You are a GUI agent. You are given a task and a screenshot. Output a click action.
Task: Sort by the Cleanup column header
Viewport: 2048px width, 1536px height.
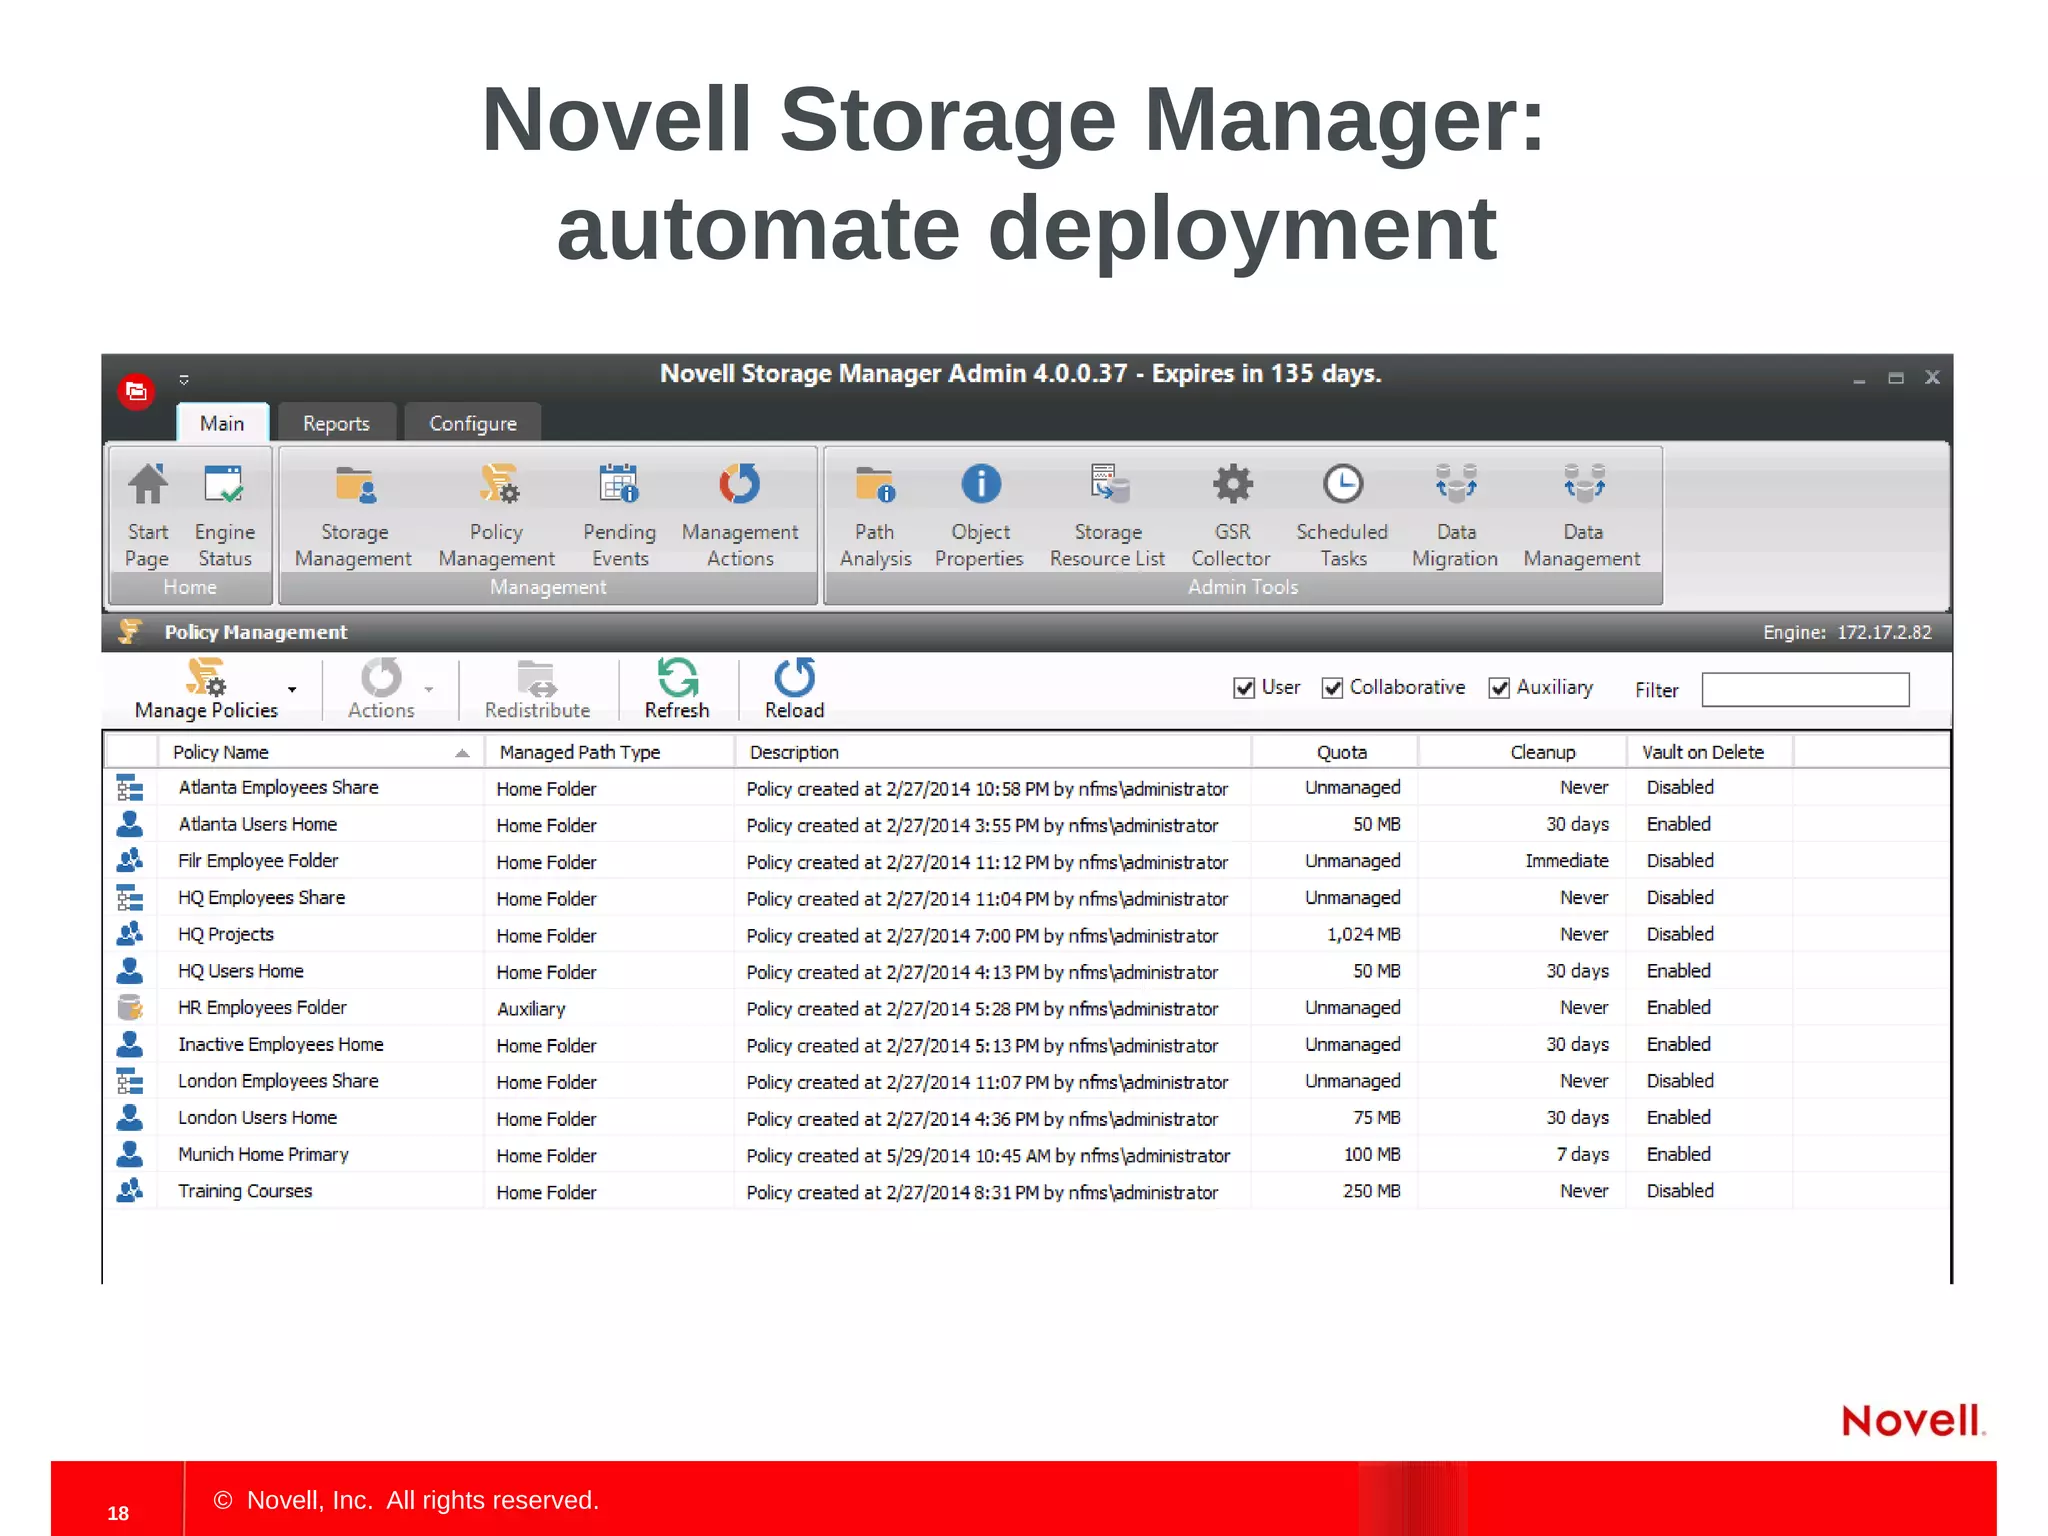click(x=1522, y=752)
